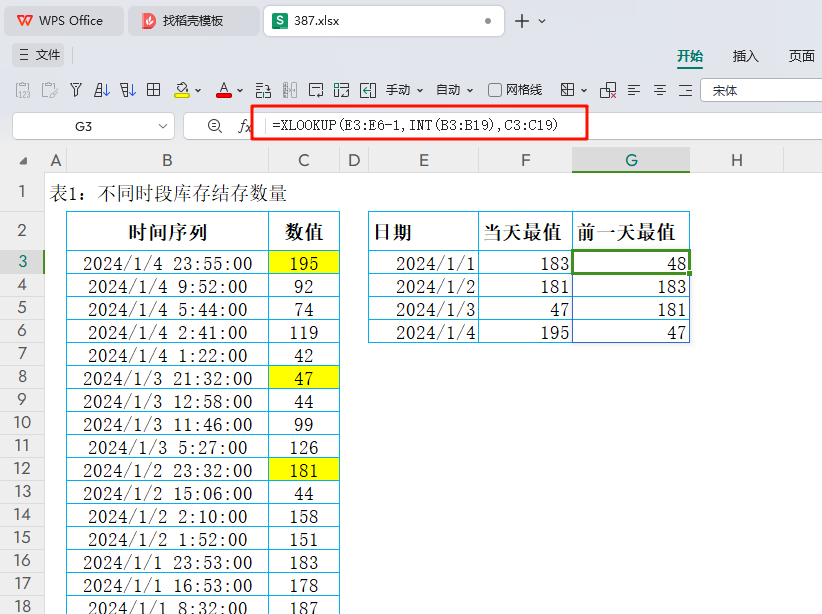Apply the red font color
This screenshot has width=822, height=614.
(x=224, y=90)
